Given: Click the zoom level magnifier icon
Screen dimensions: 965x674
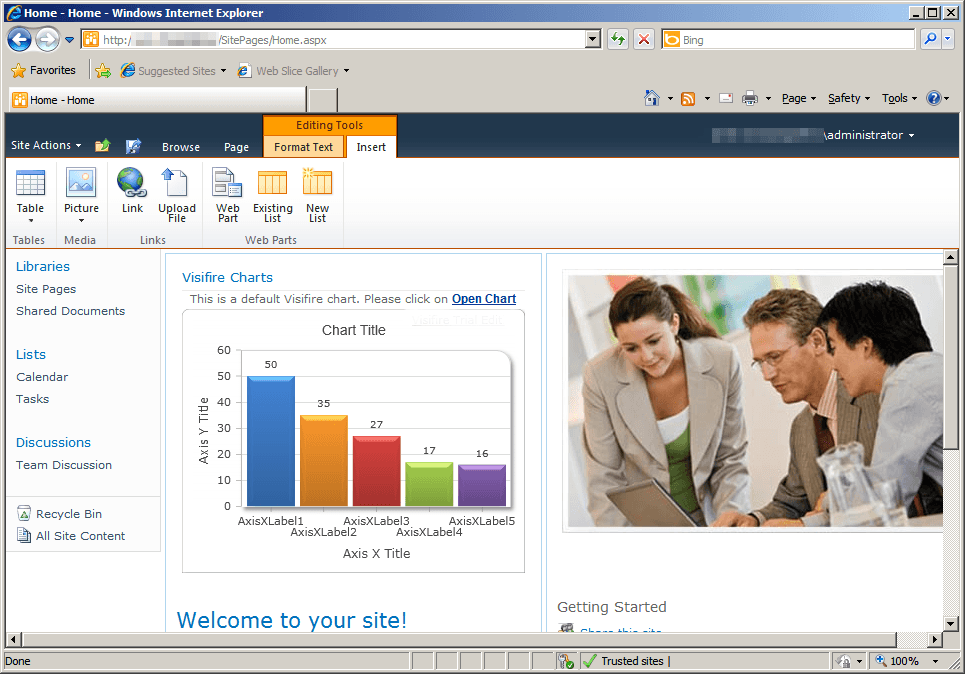Looking at the screenshot, I should click(881, 660).
